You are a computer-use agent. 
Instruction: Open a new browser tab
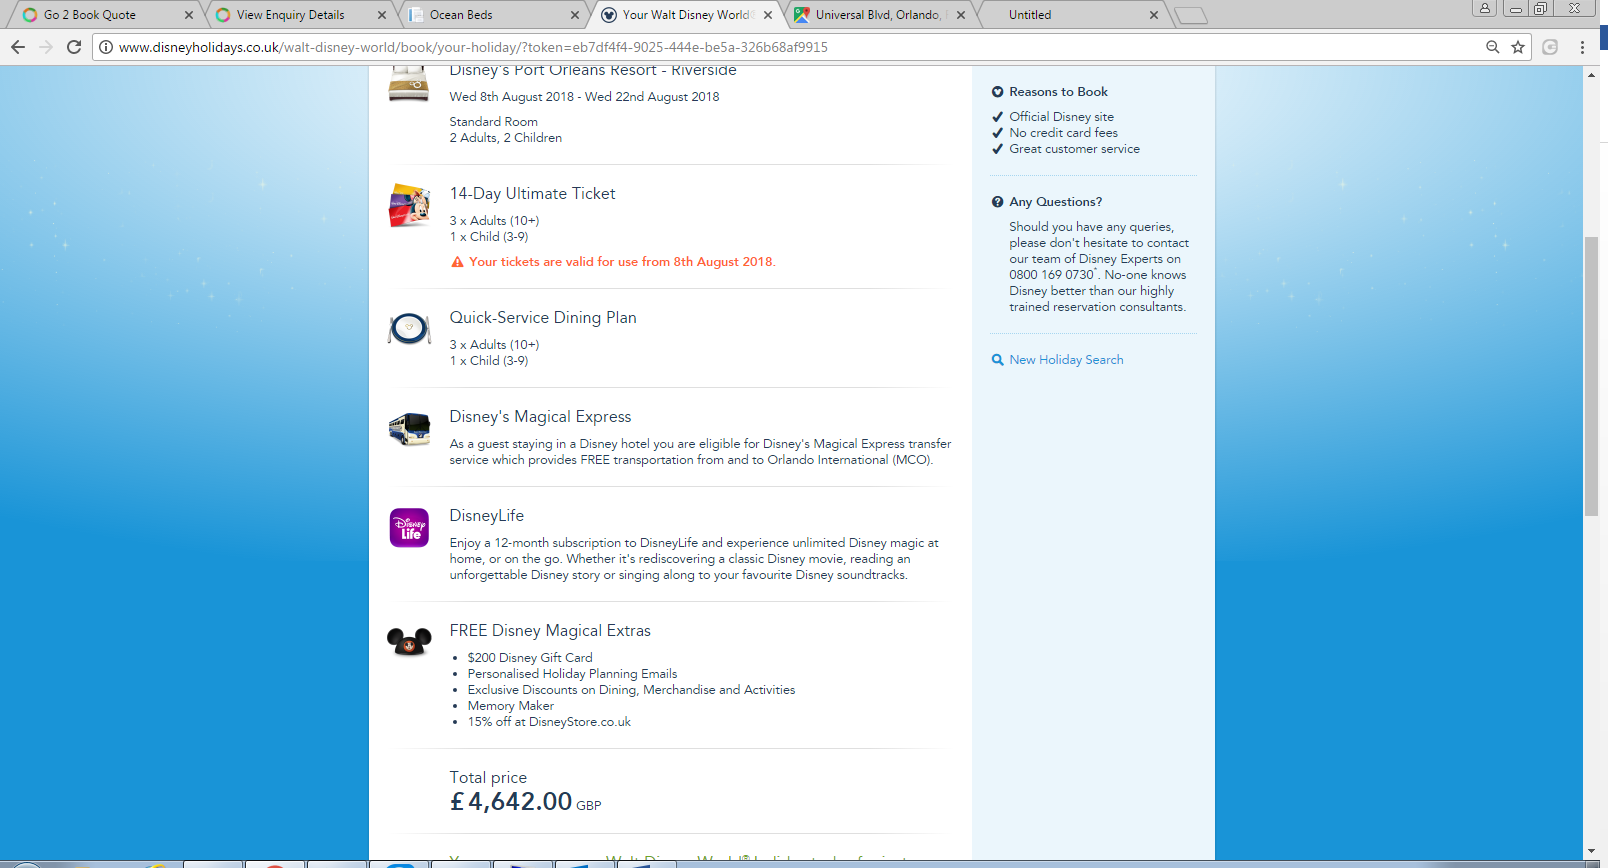[1190, 15]
